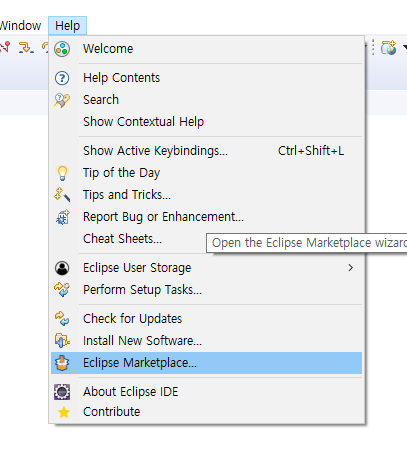Open Tip of the Day

[206, 173]
